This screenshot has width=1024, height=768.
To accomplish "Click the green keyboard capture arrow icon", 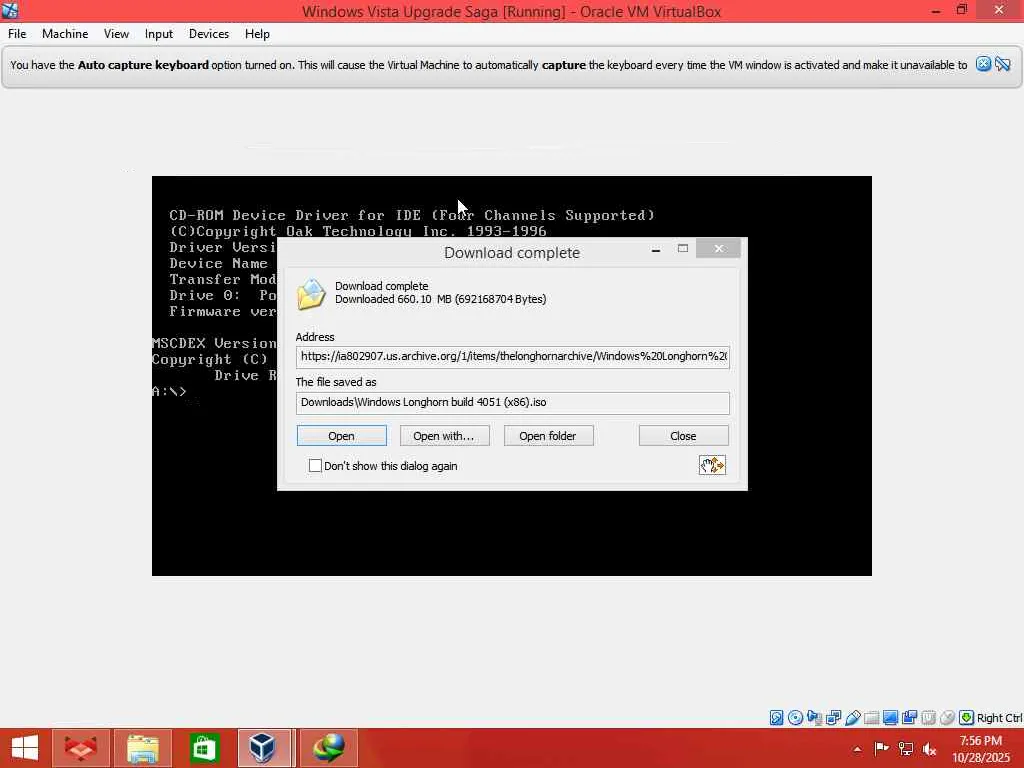I will pyautogui.click(x=967, y=718).
